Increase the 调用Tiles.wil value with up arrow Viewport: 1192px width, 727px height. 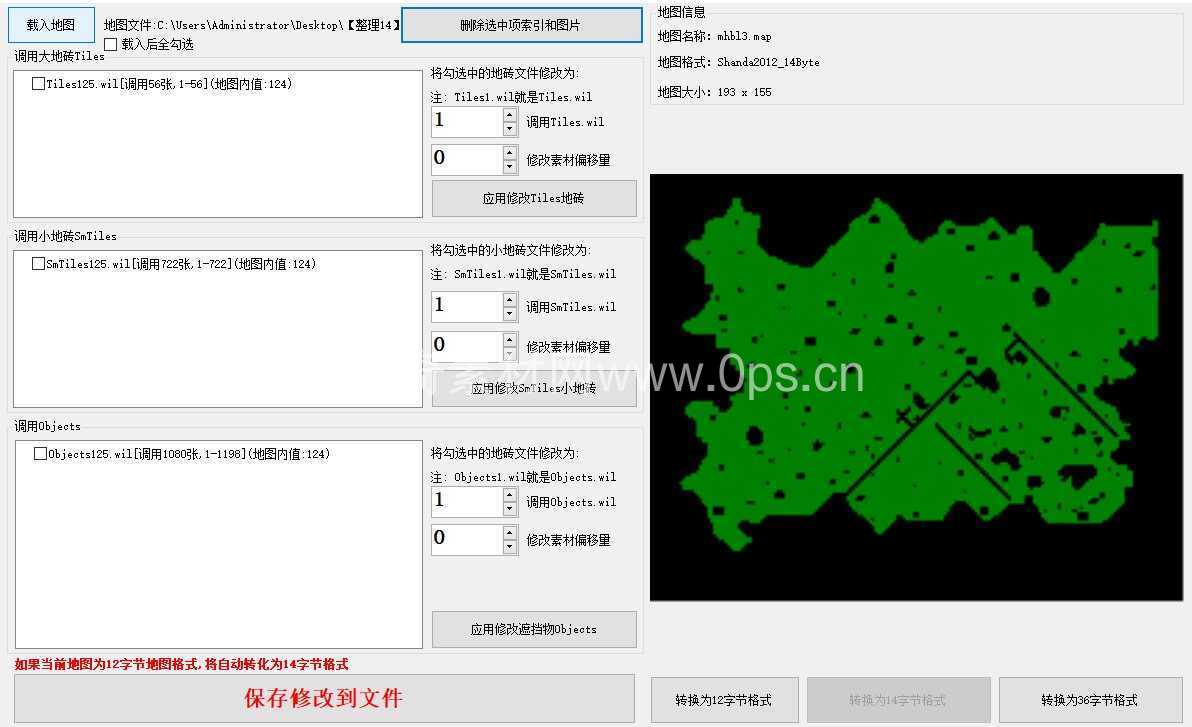(x=510, y=115)
